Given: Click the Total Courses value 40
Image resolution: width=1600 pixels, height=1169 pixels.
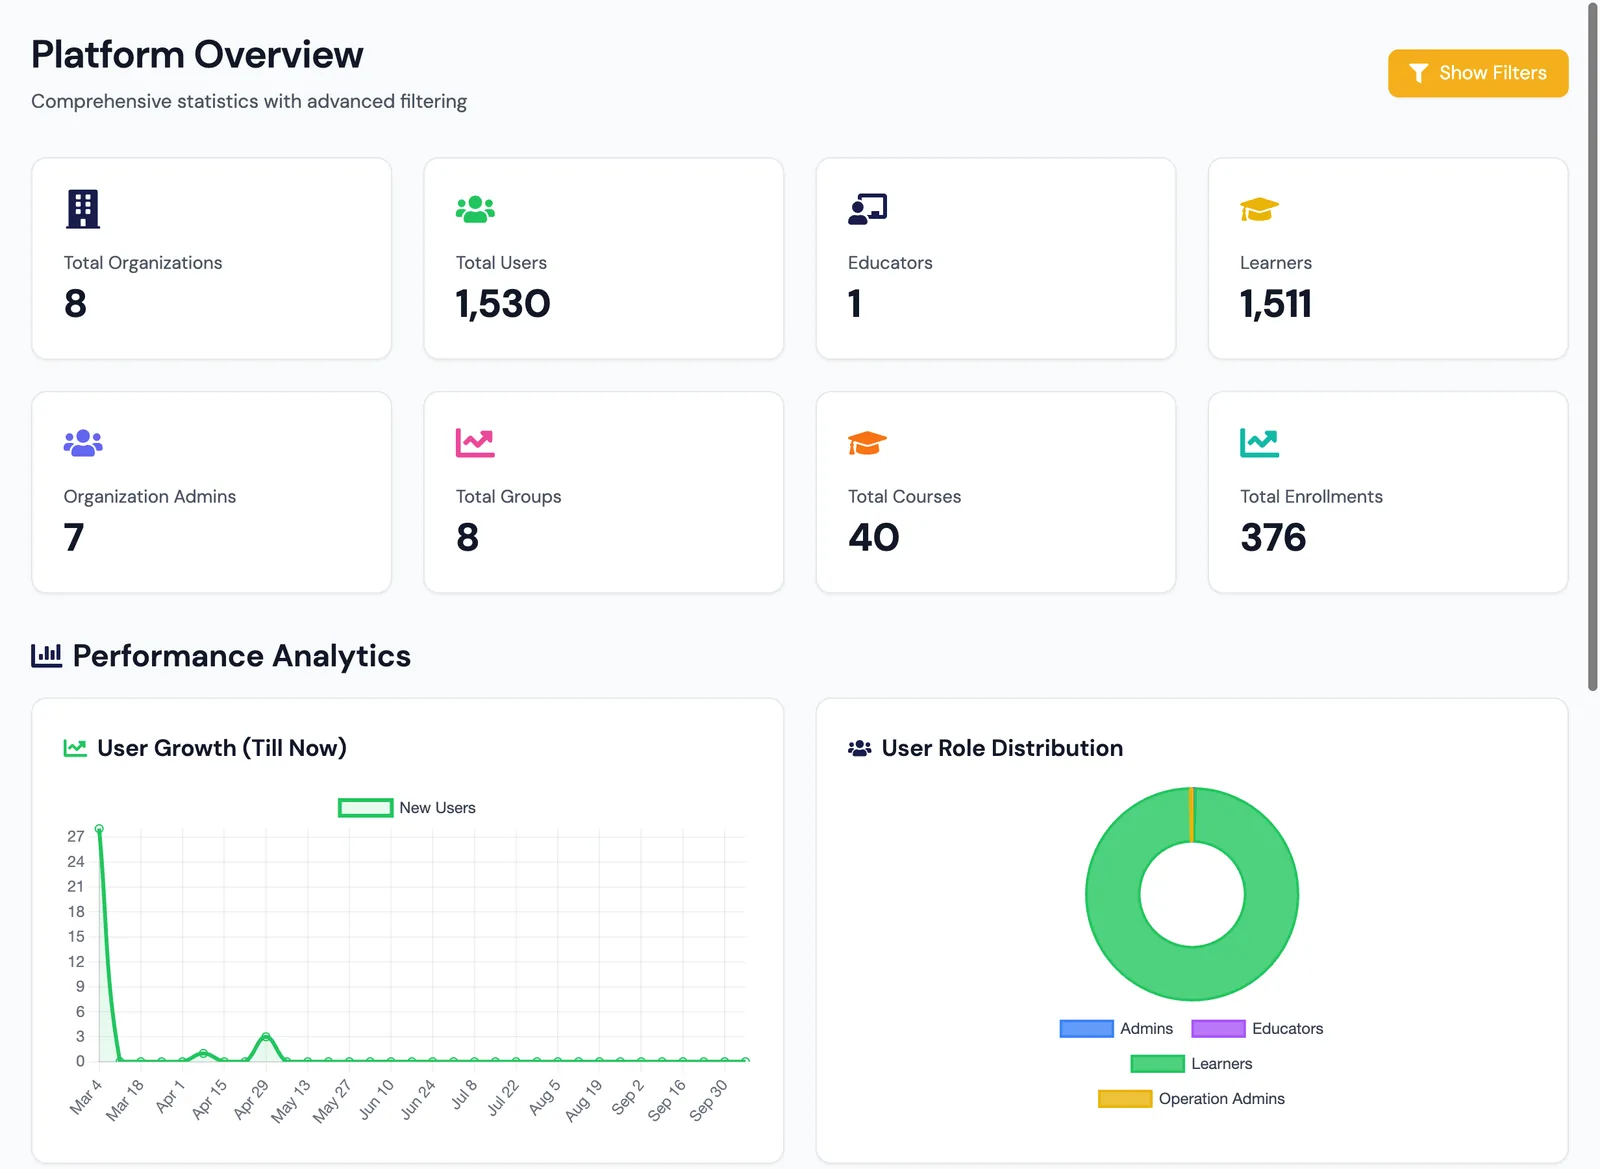Looking at the screenshot, I should click(874, 538).
